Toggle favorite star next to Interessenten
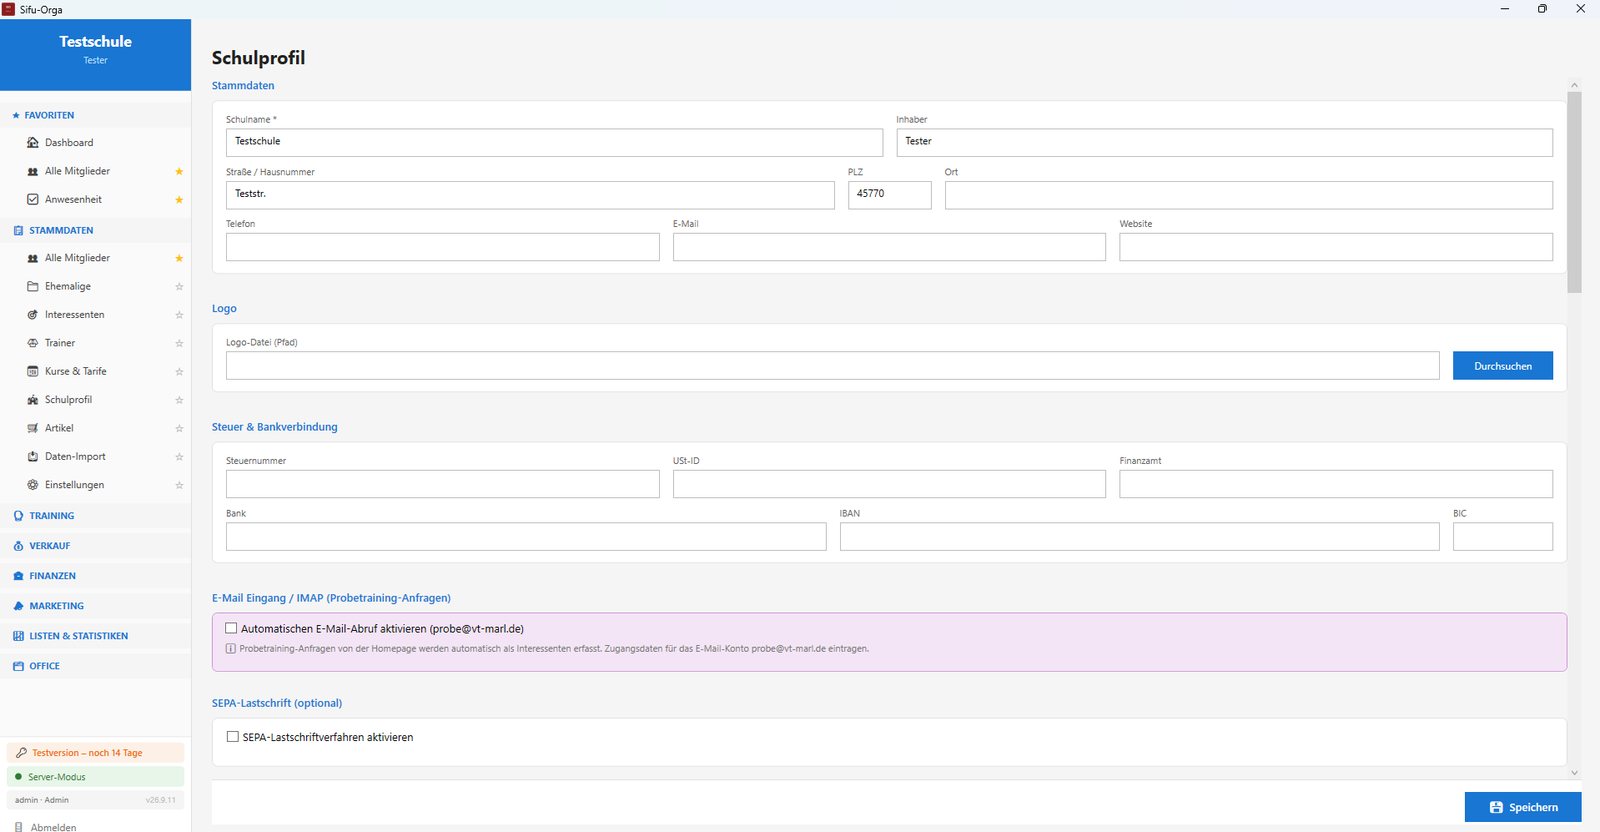 point(179,315)
